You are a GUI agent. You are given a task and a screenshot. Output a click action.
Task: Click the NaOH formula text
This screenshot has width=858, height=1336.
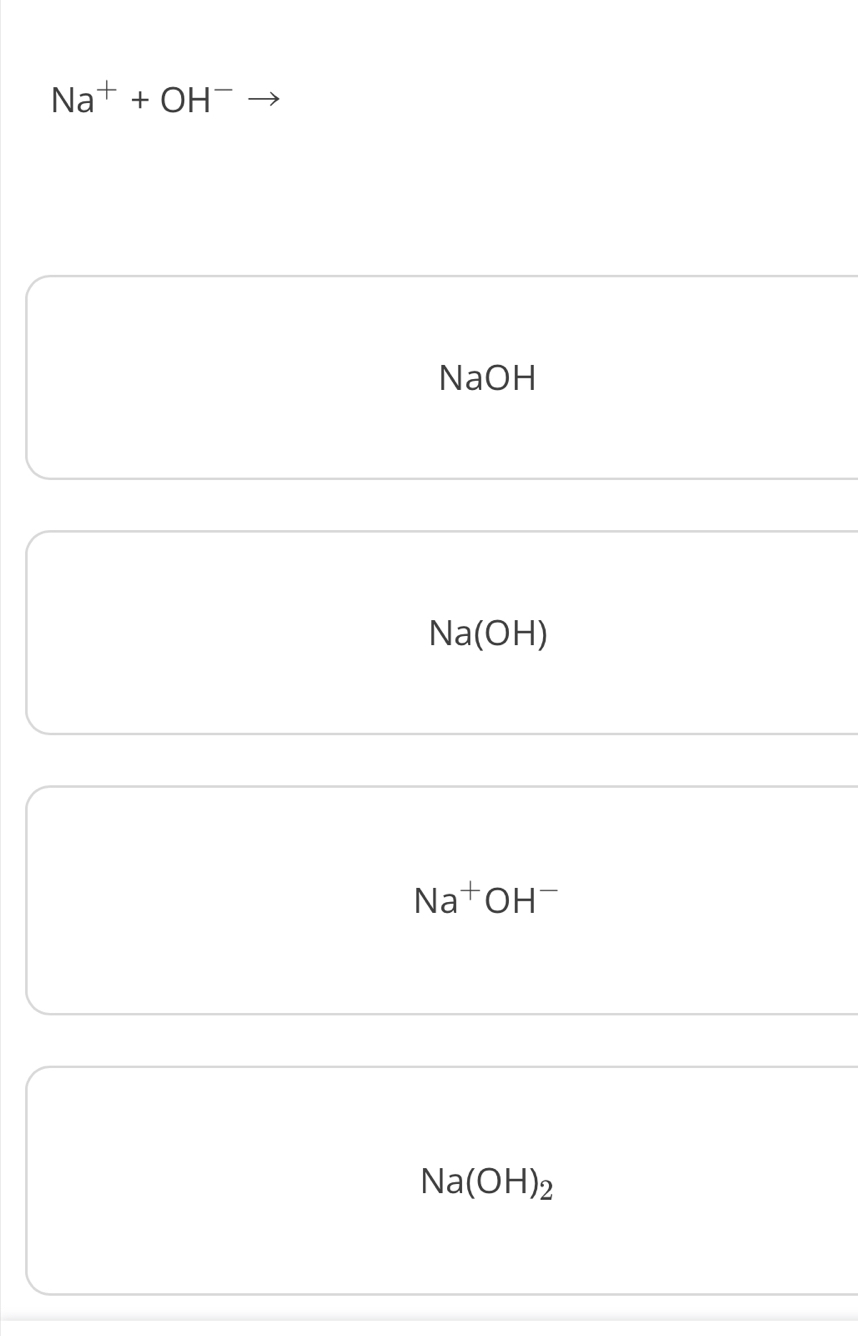click(487, 378)
